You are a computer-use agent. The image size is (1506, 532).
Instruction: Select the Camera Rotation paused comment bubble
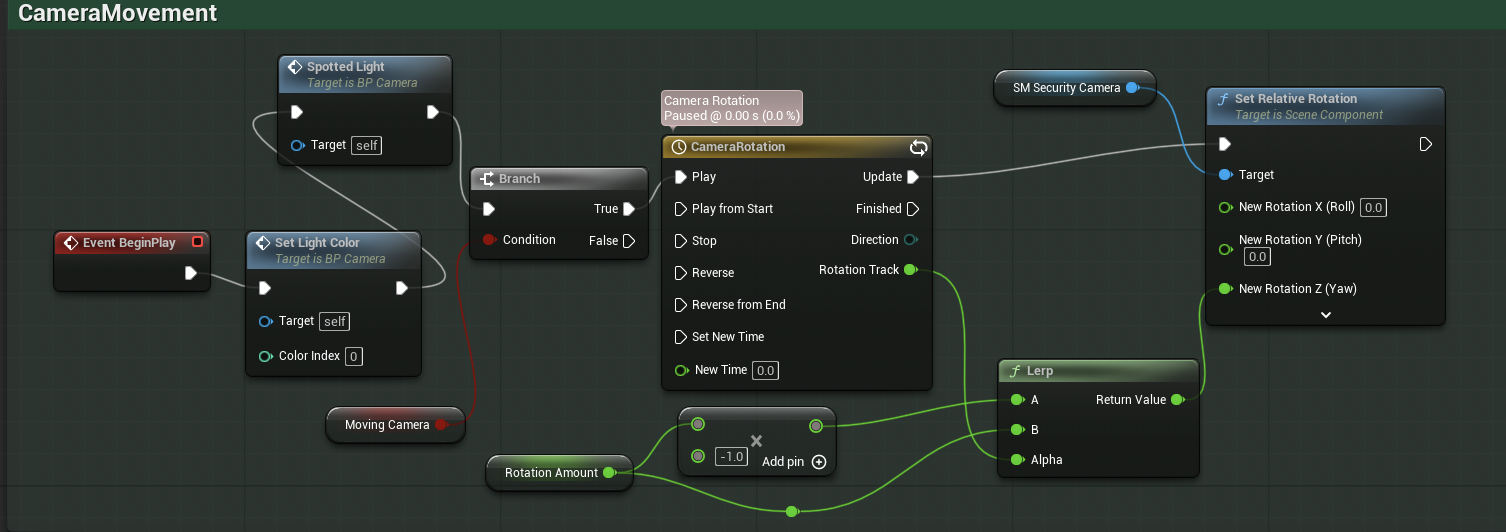point(732,108)
